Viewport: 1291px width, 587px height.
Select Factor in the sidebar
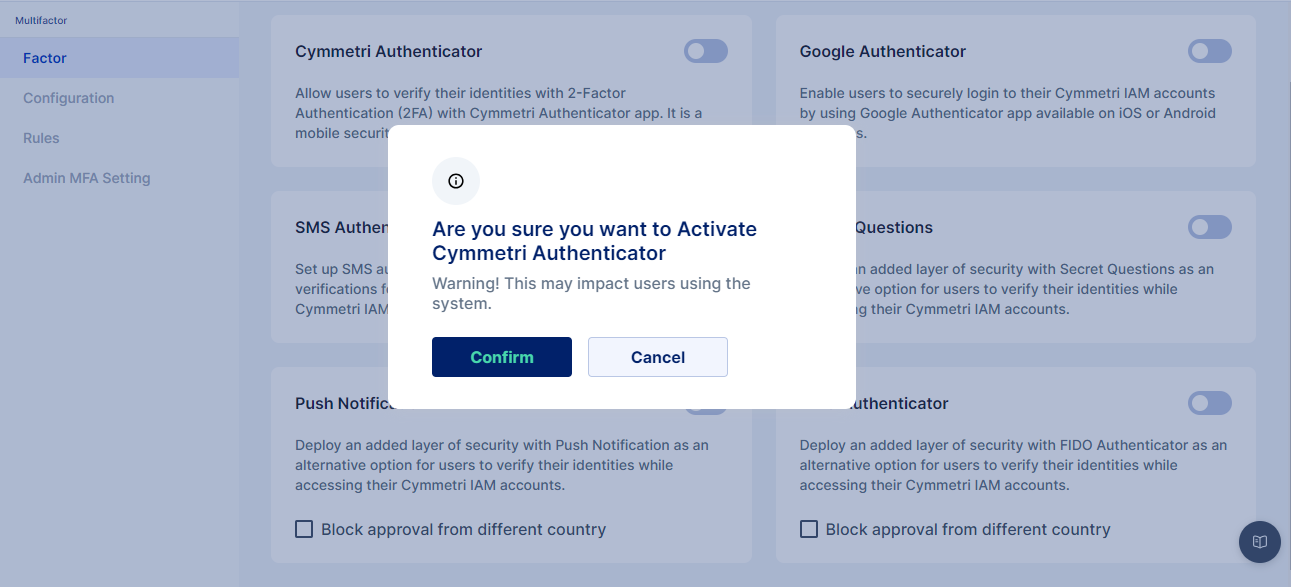point(45,58)
